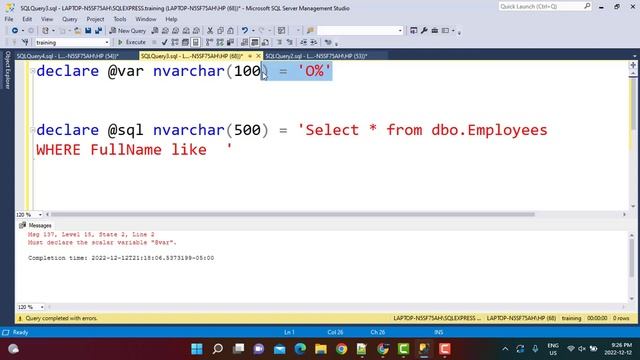Image resolution: width=640 pixels, height=360 pixels.
Task: Open Google Chrome from the taskbar
Action: [x=341, y=349]
